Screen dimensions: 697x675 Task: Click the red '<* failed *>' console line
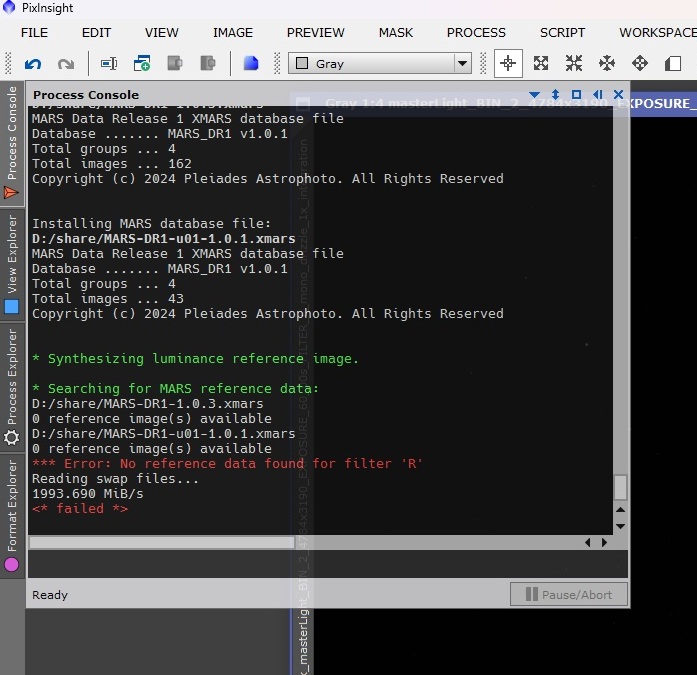click(80, 508)
